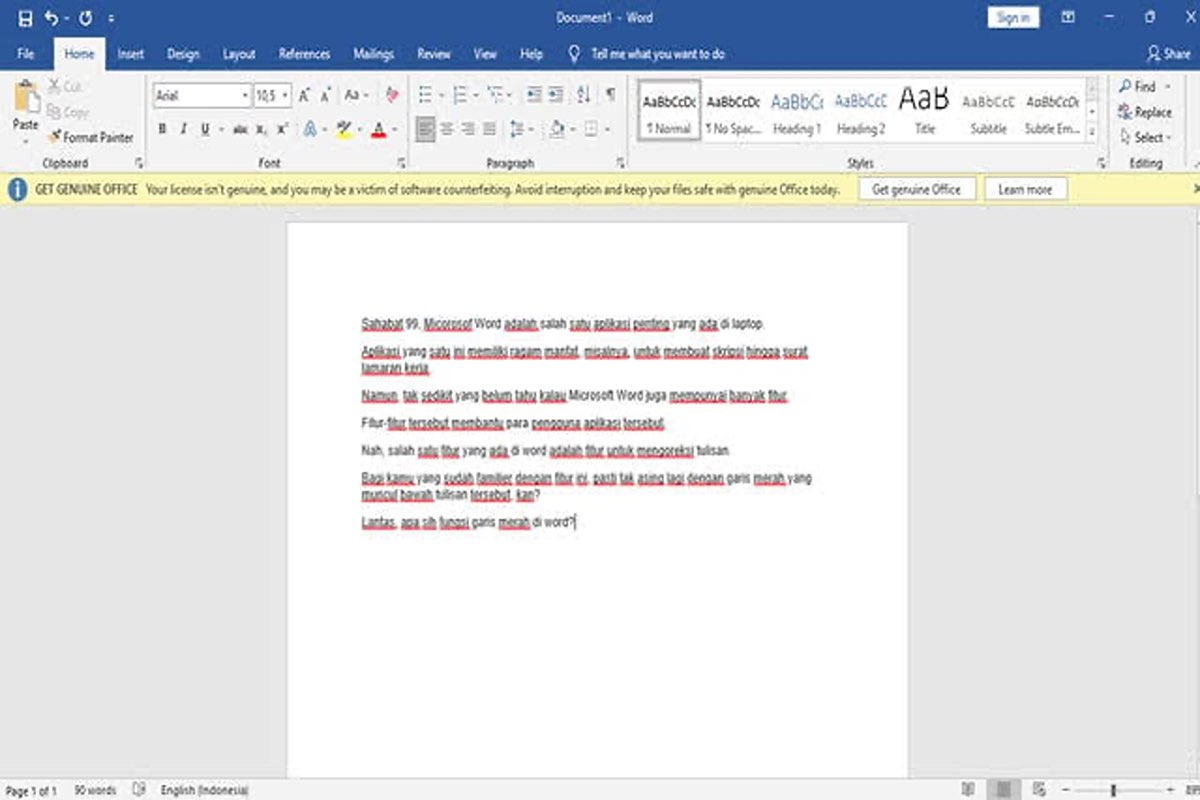The image size is (1200, 800).
Task: Click the Clear All Formatting icon
Action: click(391, 94)
